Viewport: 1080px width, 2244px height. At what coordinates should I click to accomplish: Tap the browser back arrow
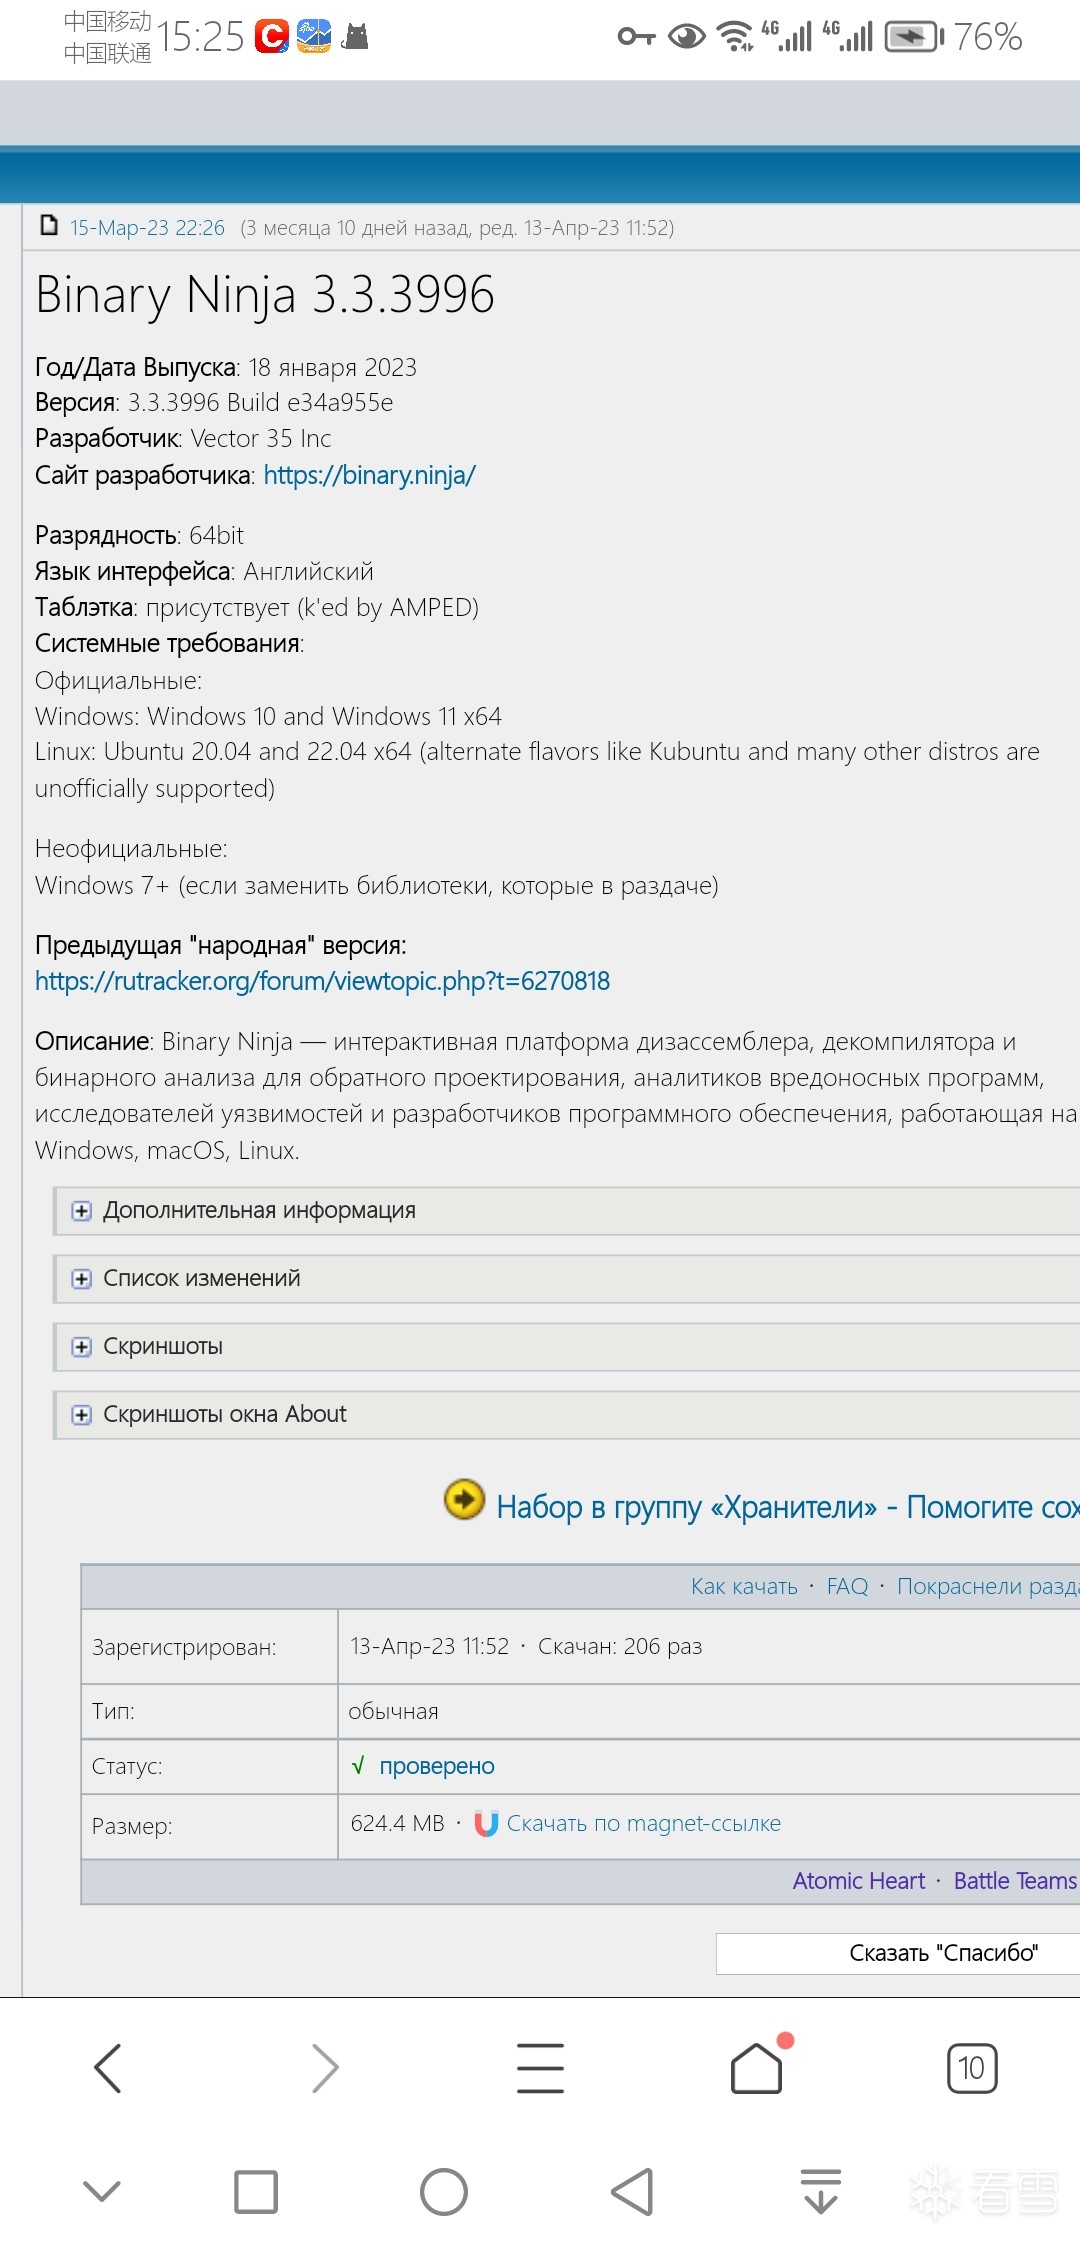pyautogui.click(x=108, y=2068)
